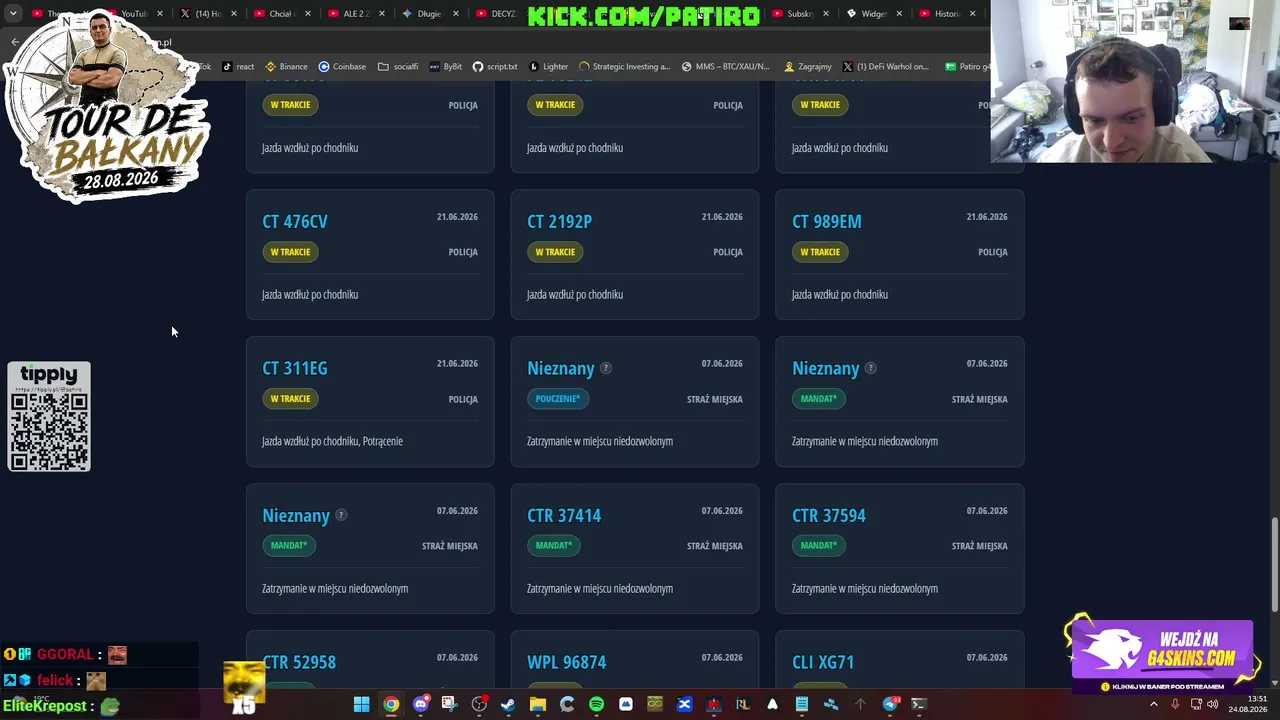Click help icon on first-row Nieznany MANDAT card
The image size is (1280, 720).
click(x=870, y=368)
